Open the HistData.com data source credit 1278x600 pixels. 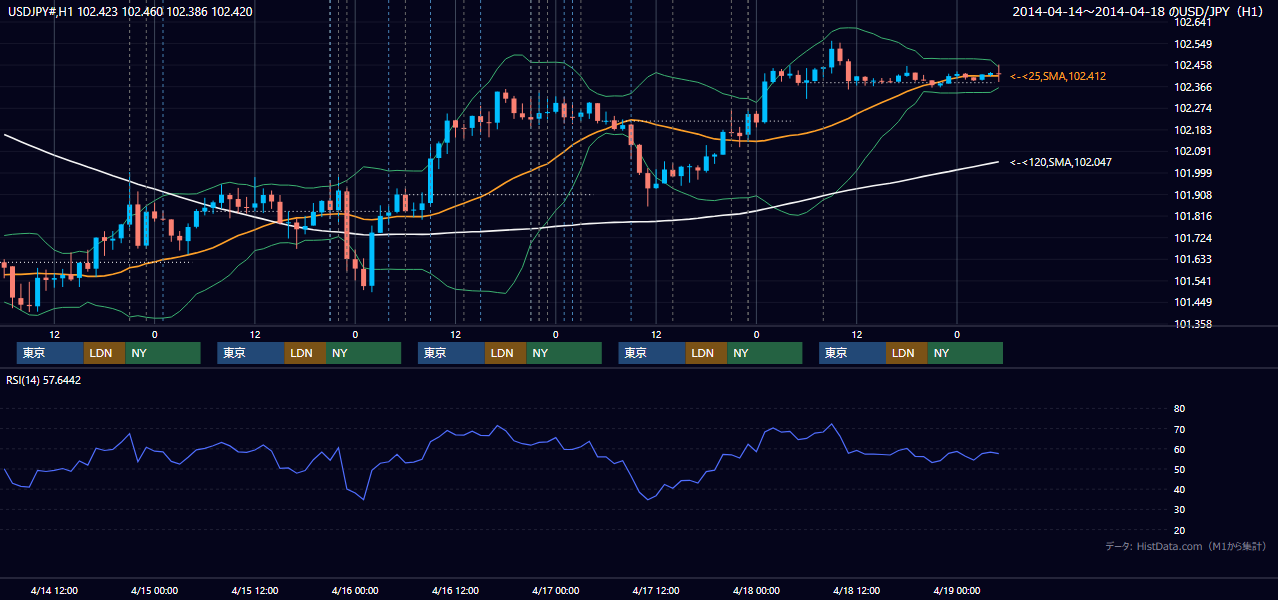point(1186,546)
